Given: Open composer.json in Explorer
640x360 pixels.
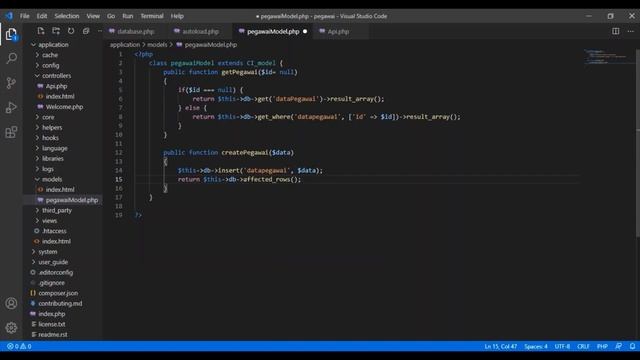Looking at the screenshot, I should coord(58,293).
